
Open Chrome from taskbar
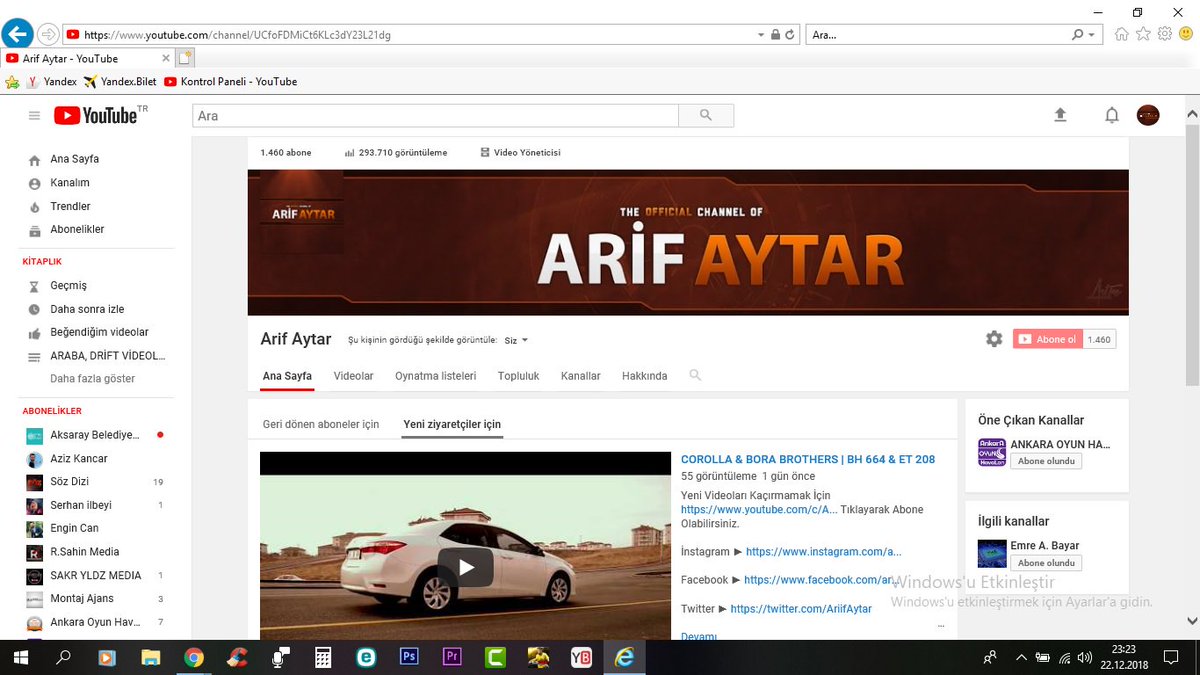click(x=194, y=657)
